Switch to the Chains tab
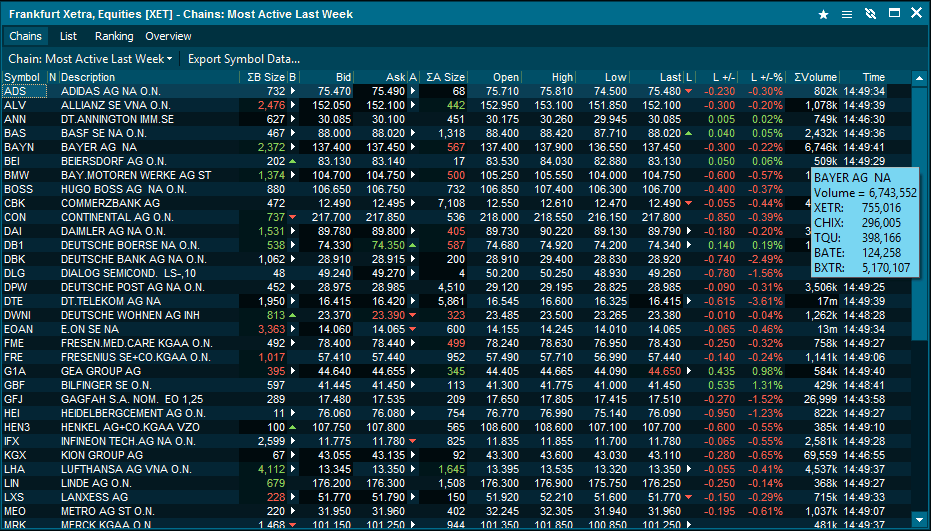 [x=26, y=36]
